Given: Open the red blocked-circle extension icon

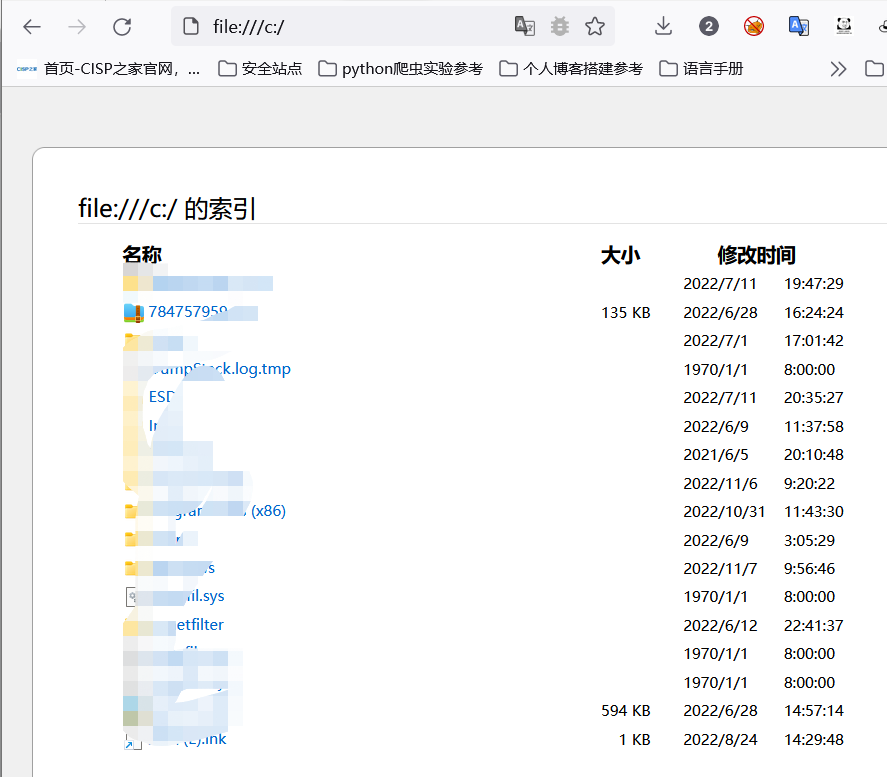Looking at the screenshot, I should (753, 26).
